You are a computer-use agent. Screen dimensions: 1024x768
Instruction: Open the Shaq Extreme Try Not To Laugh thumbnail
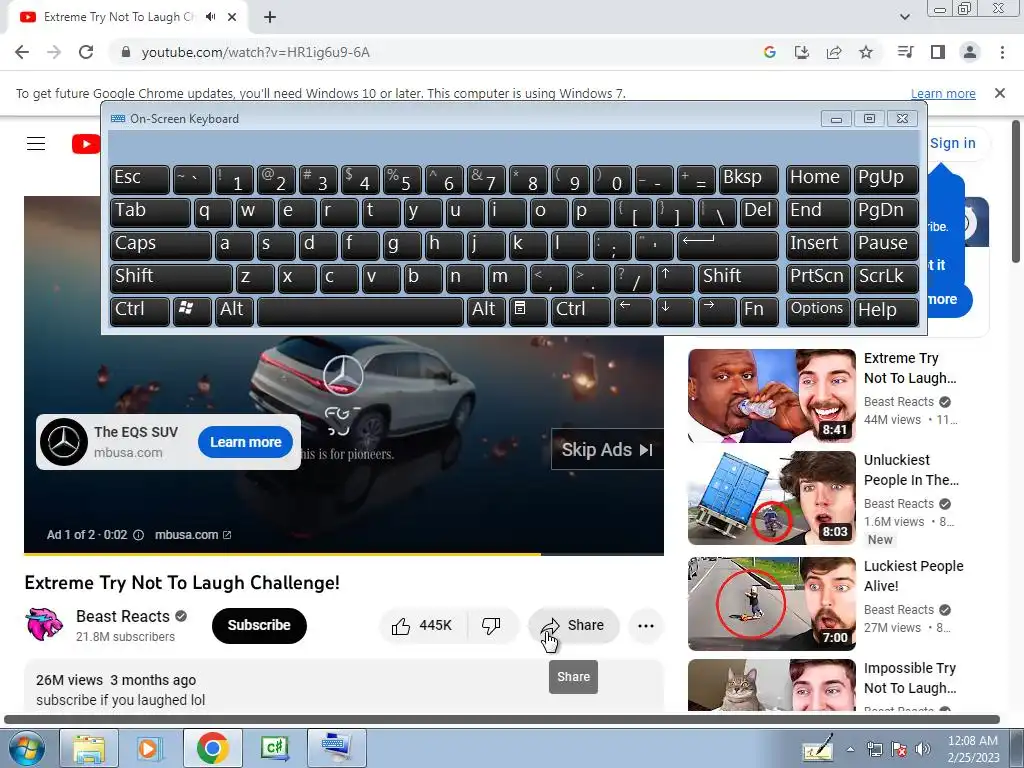pyautogui.click(x=771, y=396)
